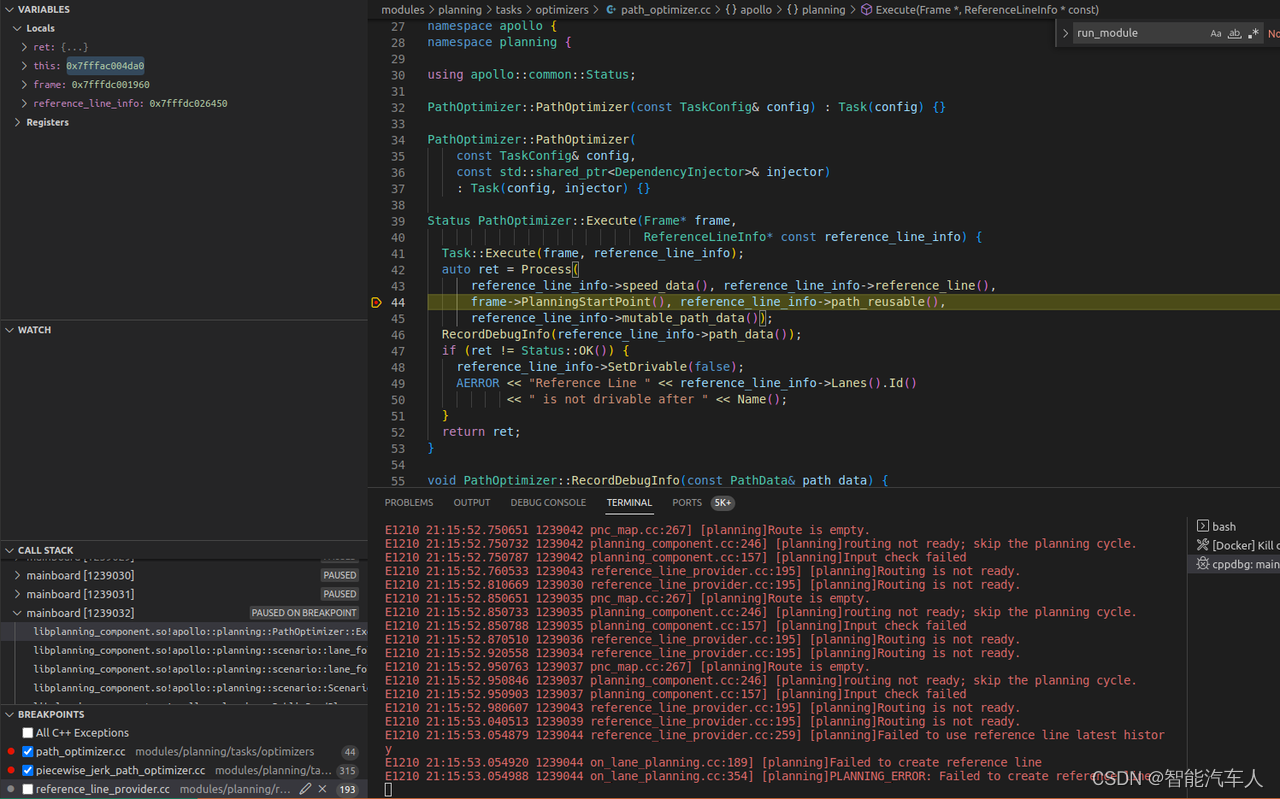The width and height of the screenshot is (1280, 799).
Task: Open the PORTS view showing 5K+
Action: point(687,502)
